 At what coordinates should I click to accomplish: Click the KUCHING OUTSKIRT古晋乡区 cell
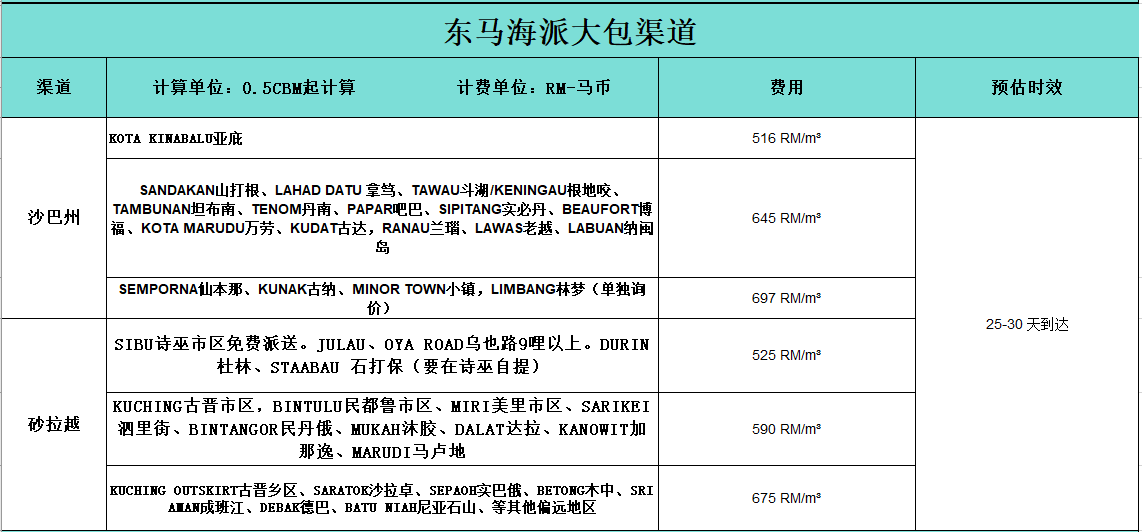[x=382, y=498]
